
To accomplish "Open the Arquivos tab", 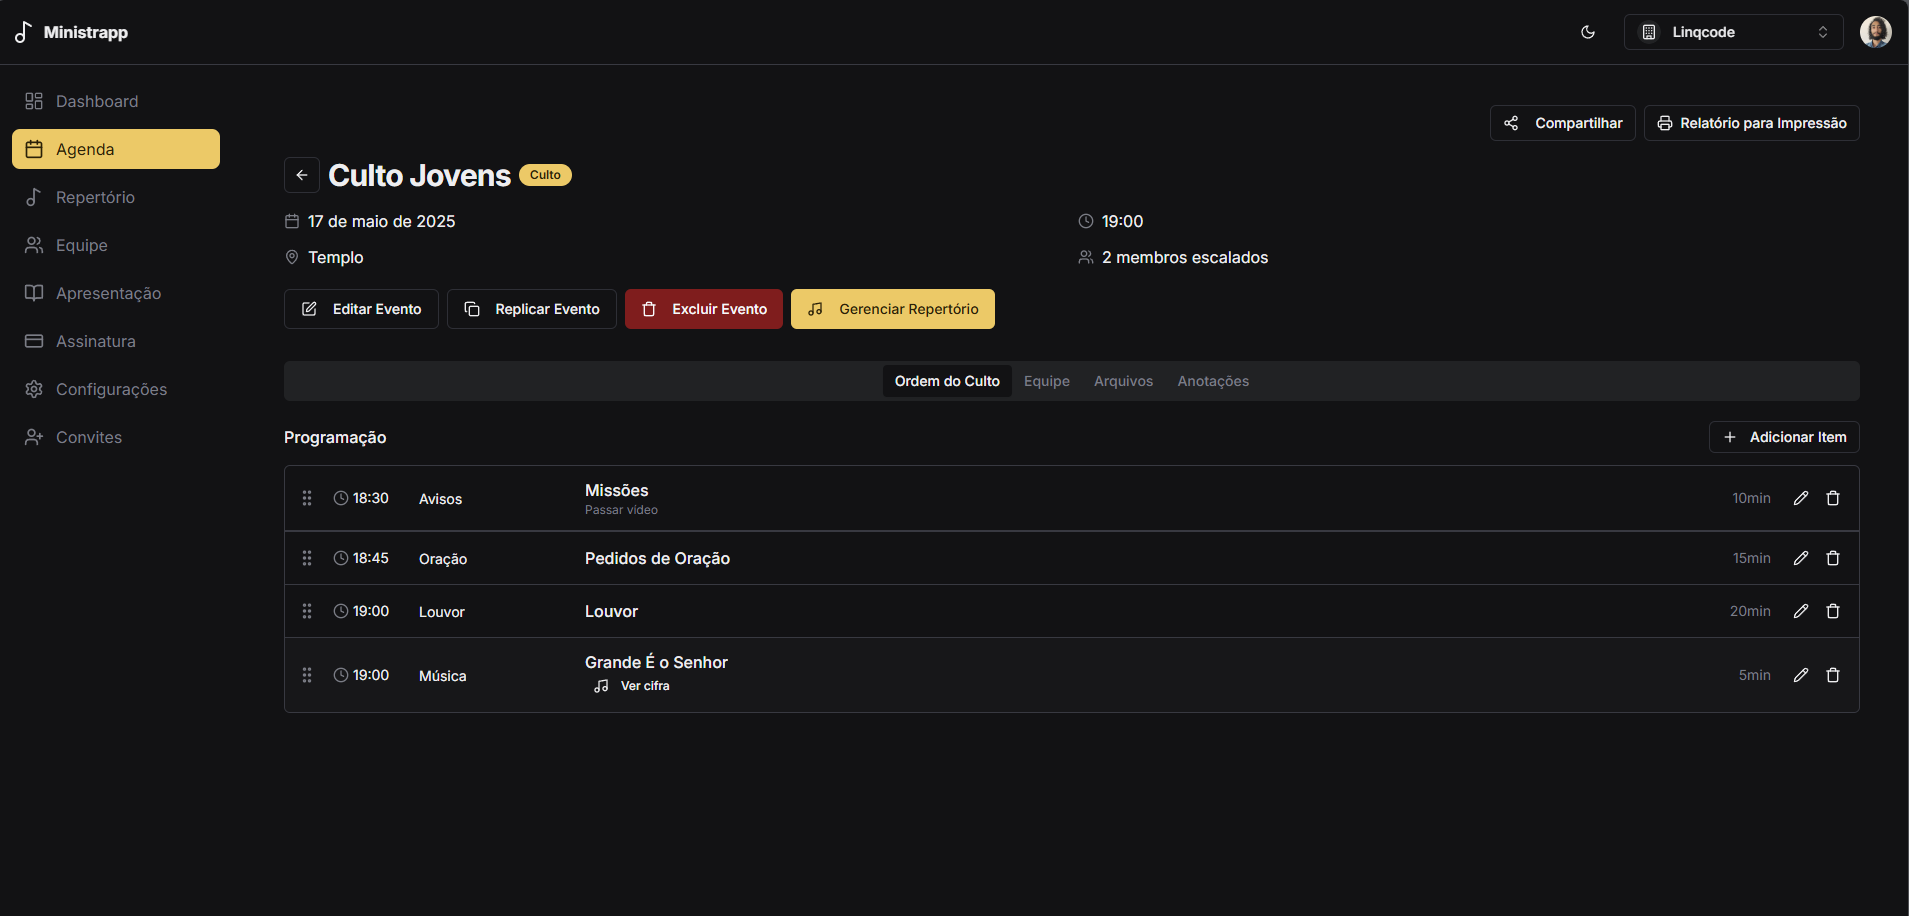I will tap(1123, 381).
